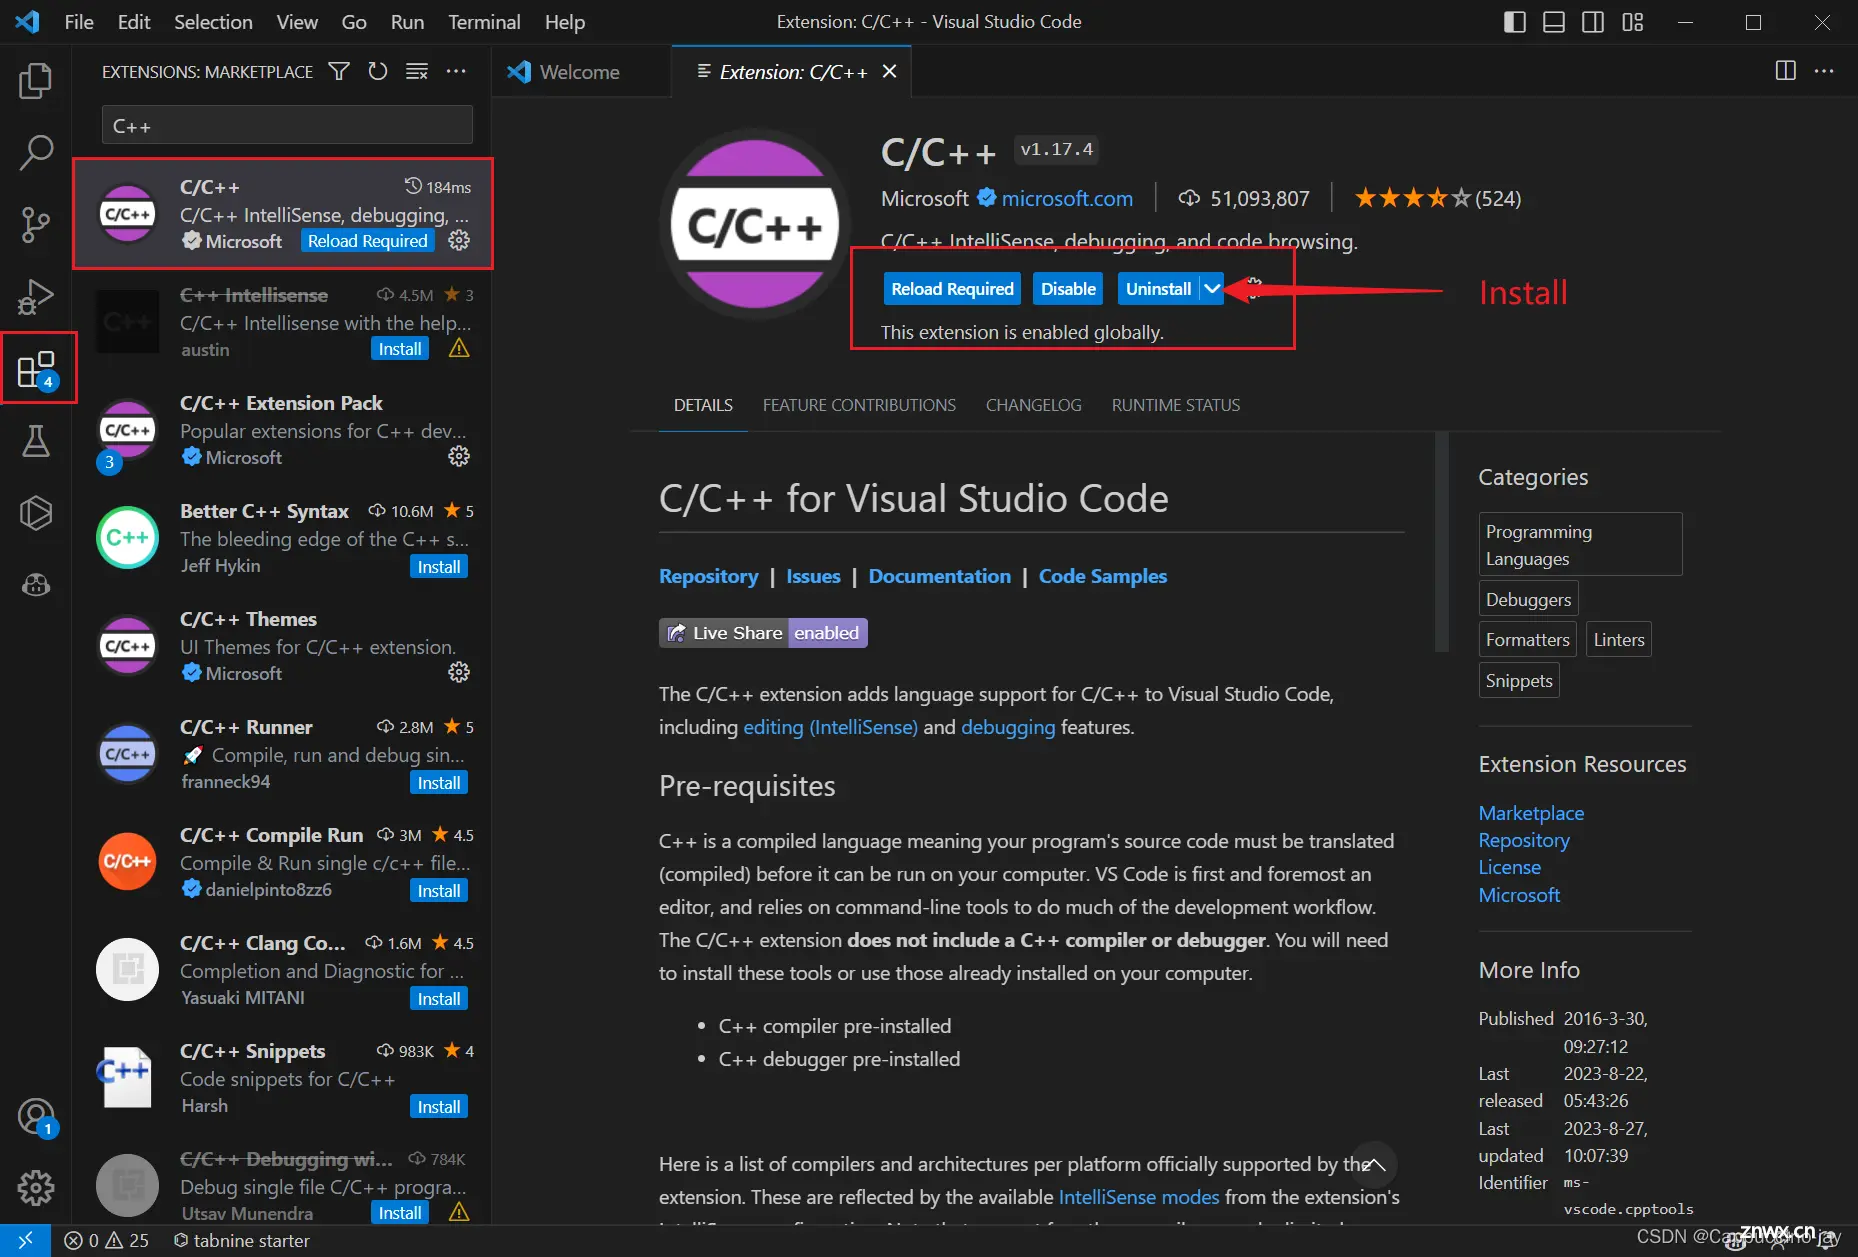Show errors and warnings in status bar

[x=106, y=1240]
